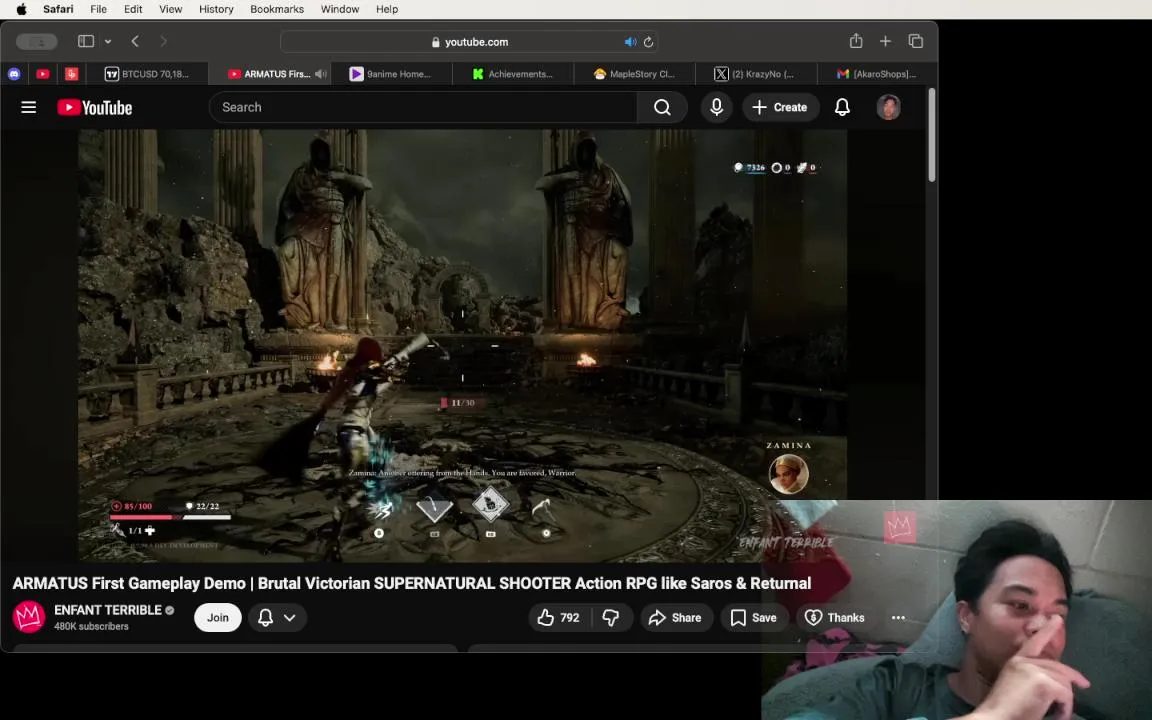
Task: Switch to pinned YouTube tab
Action: [x=43, y=73]
